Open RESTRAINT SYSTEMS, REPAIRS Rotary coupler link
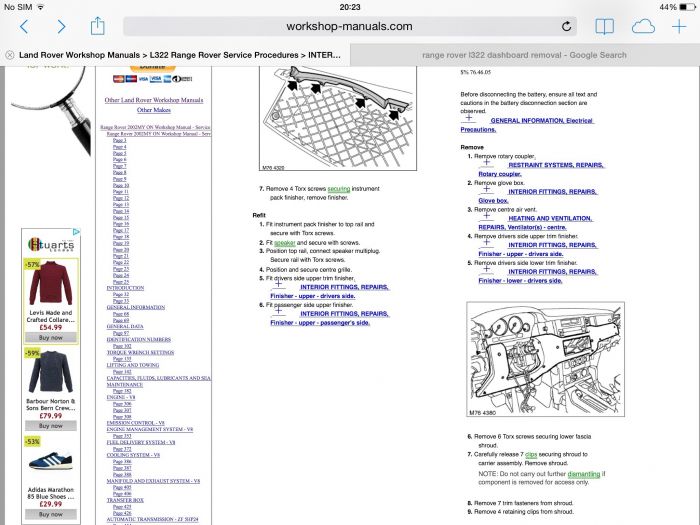700x525 pixels. click(541, 170)
